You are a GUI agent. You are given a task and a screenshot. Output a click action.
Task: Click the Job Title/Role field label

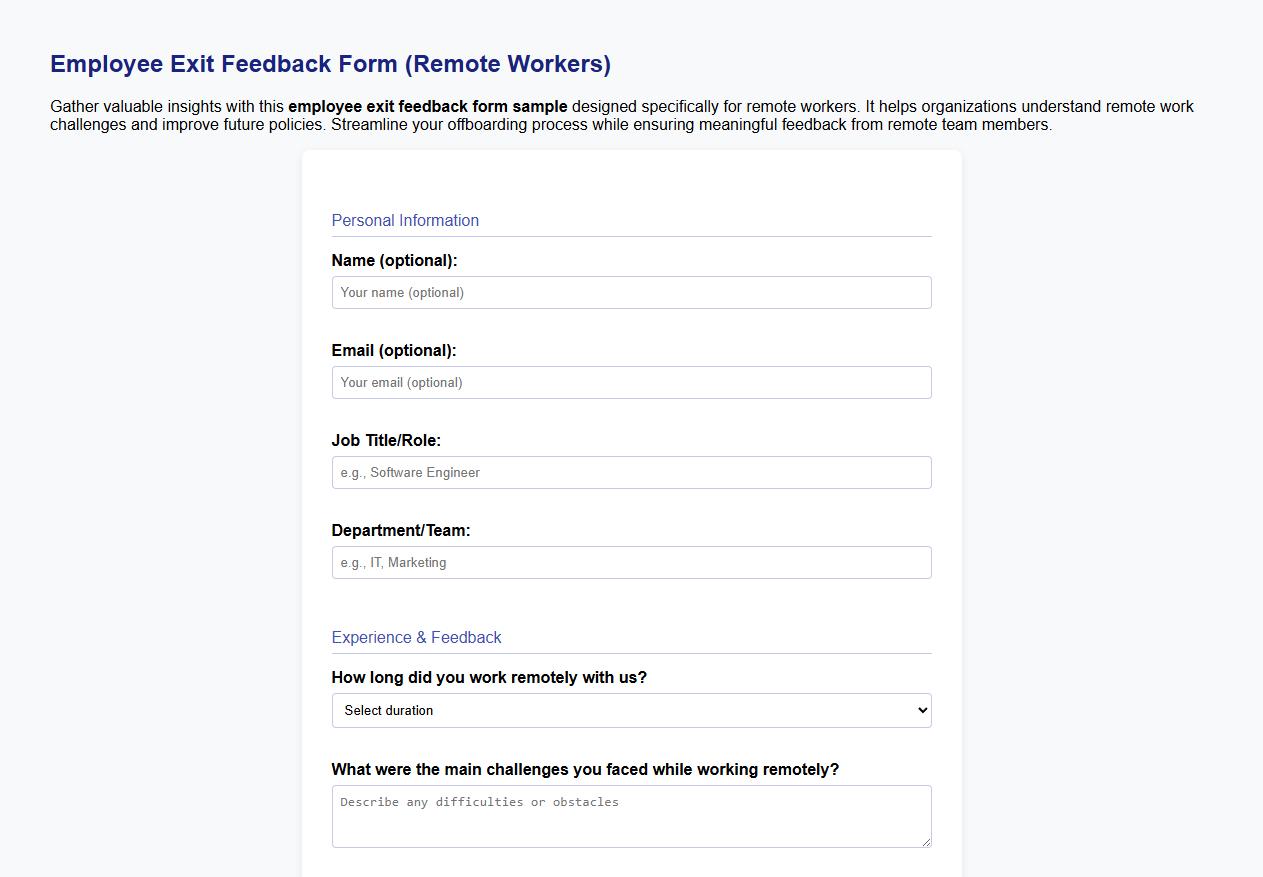386,440
